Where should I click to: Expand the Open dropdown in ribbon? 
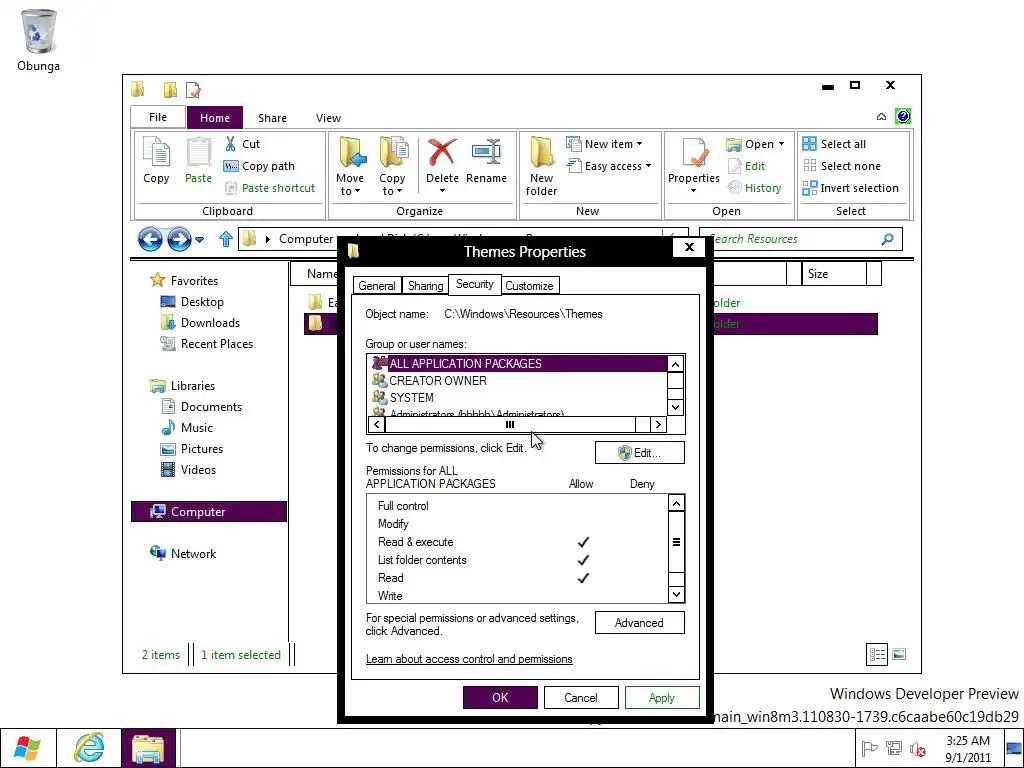click(x=756, y=144)
